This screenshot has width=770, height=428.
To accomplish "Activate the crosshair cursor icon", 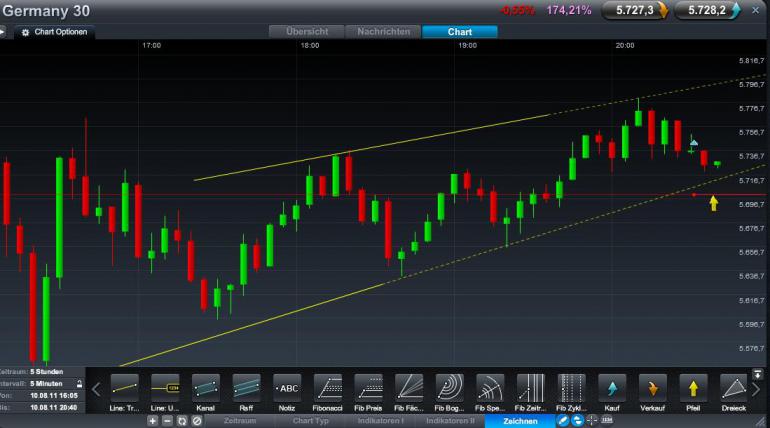I will click(x=592, y=421).
